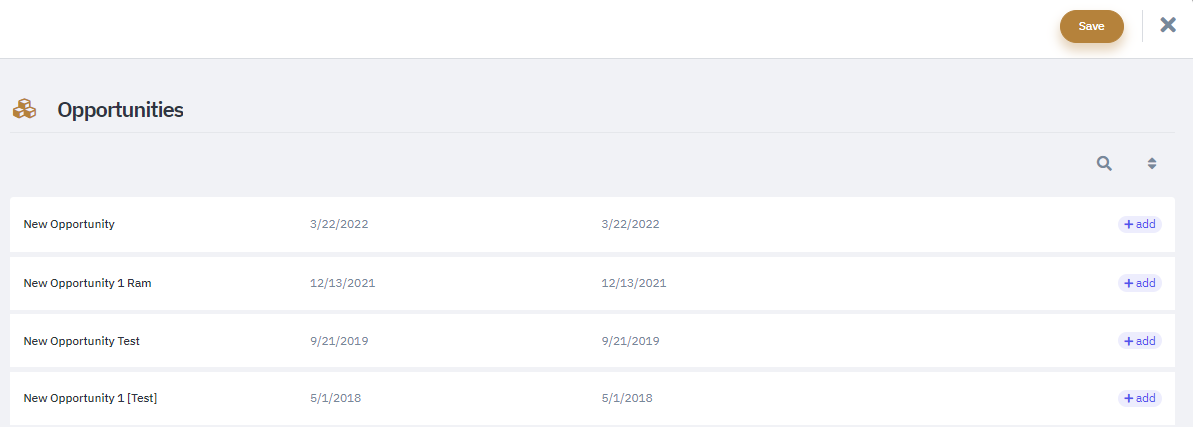Close the panel with the X icon
This screenshot has width=1193, height=427.
[1168, 25]
